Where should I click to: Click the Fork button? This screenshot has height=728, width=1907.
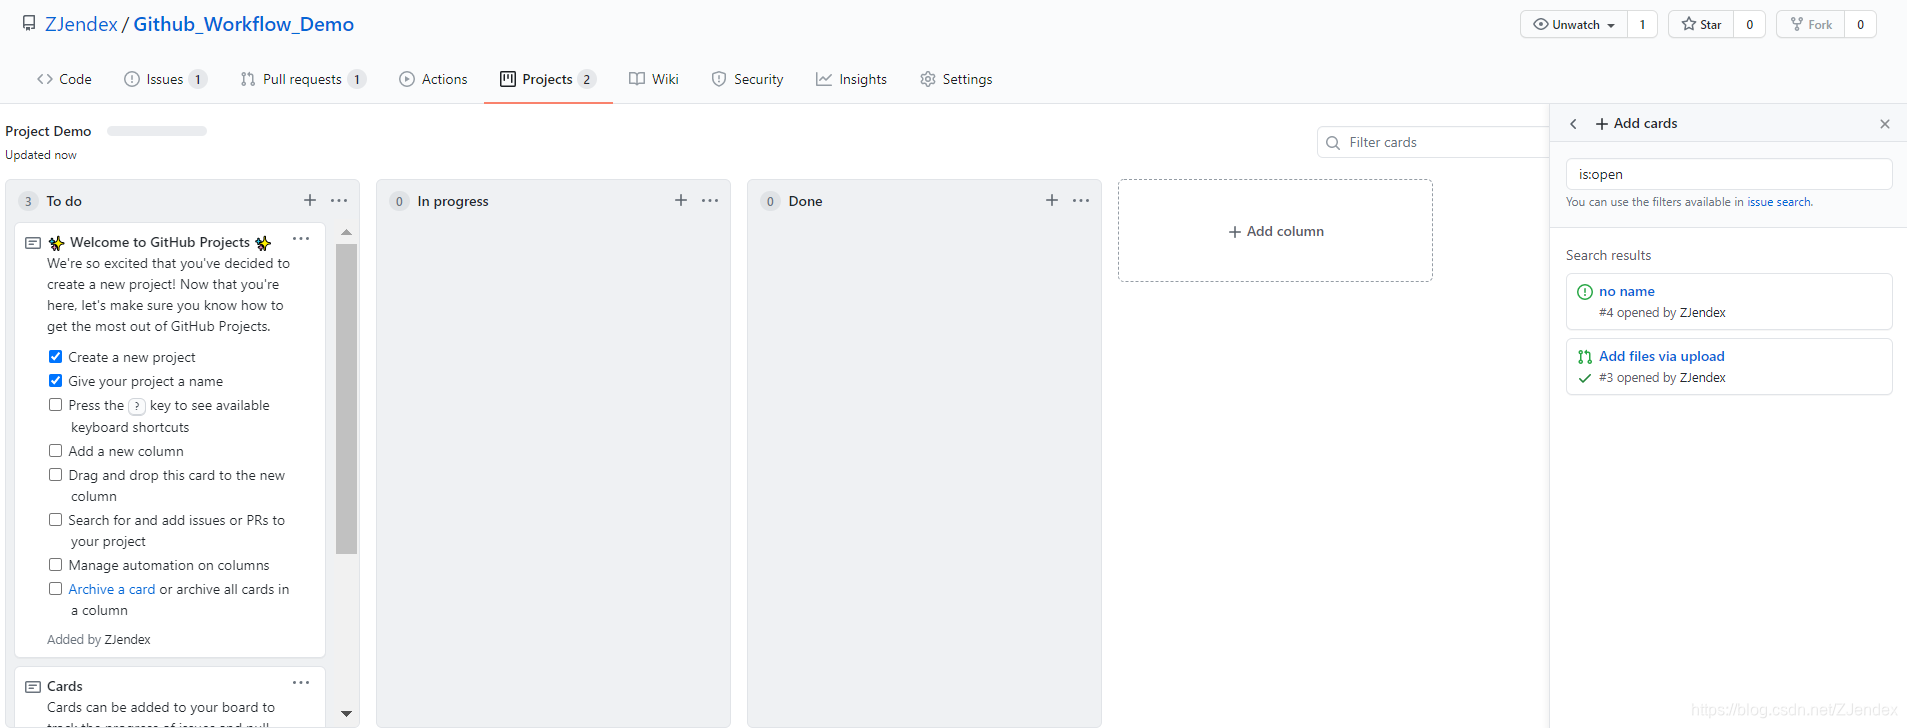click(x=1811, y=24)
